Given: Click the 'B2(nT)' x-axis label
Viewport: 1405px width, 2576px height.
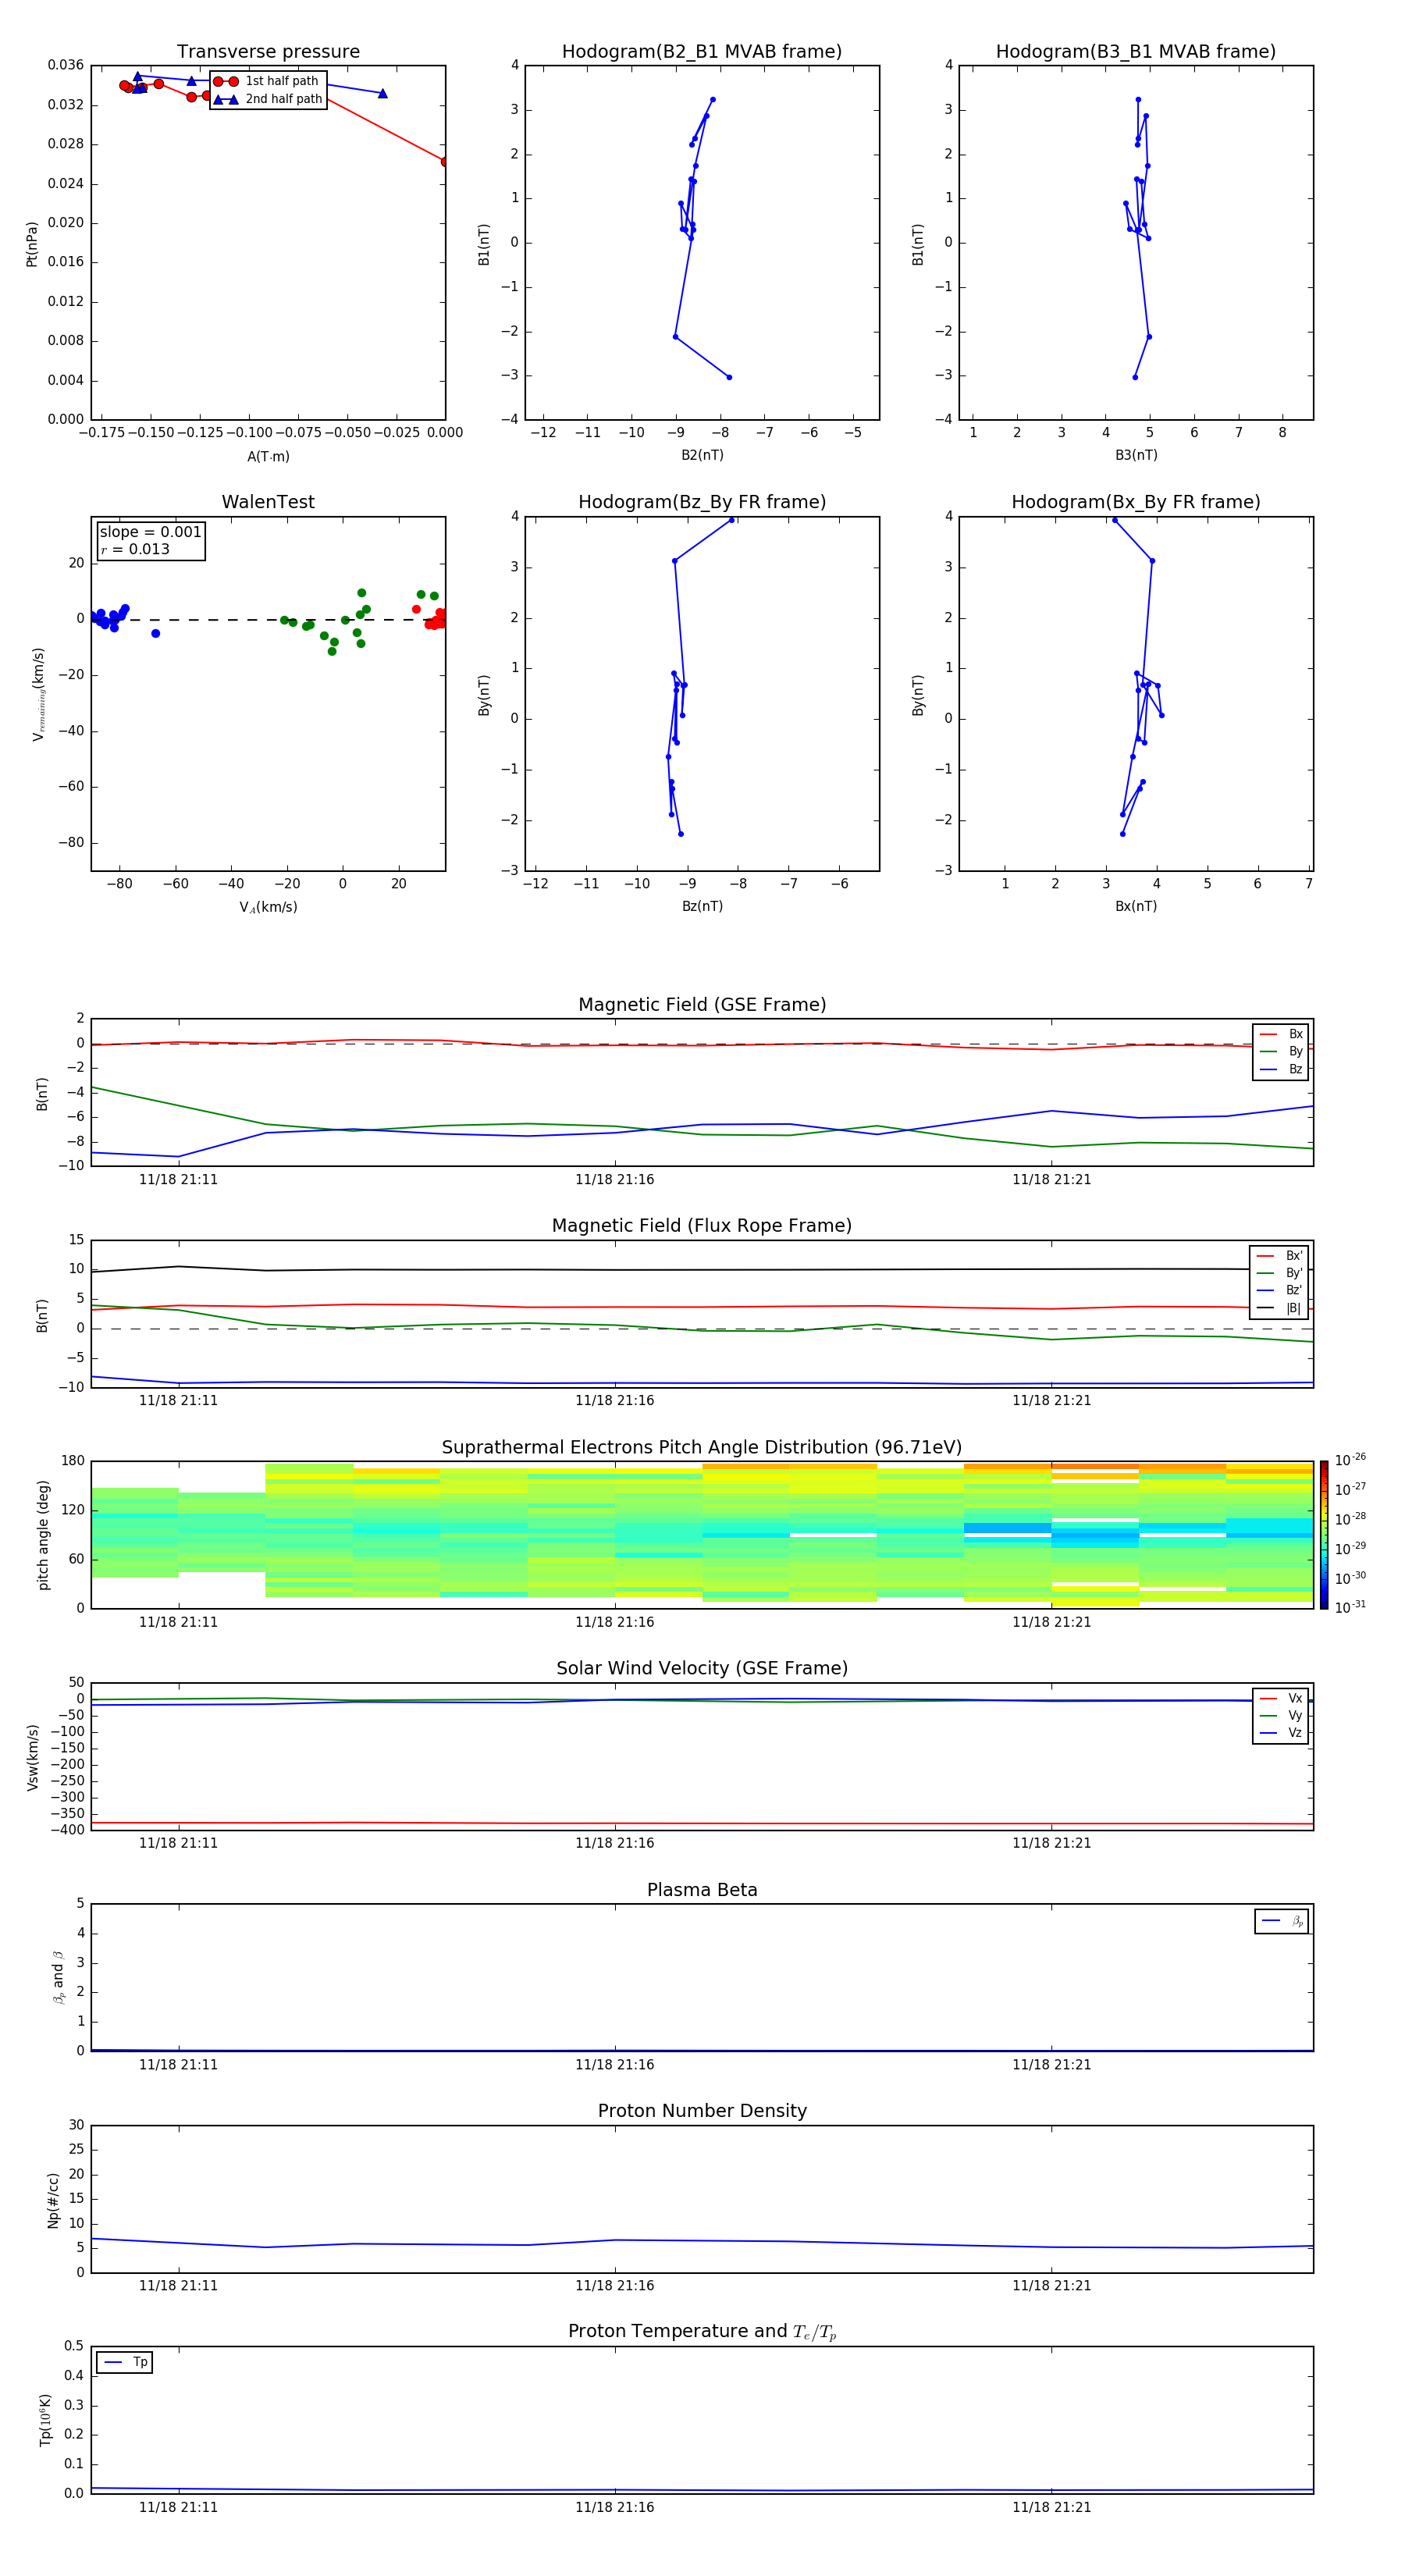Looking at the screenshot, I should point(702,455).
